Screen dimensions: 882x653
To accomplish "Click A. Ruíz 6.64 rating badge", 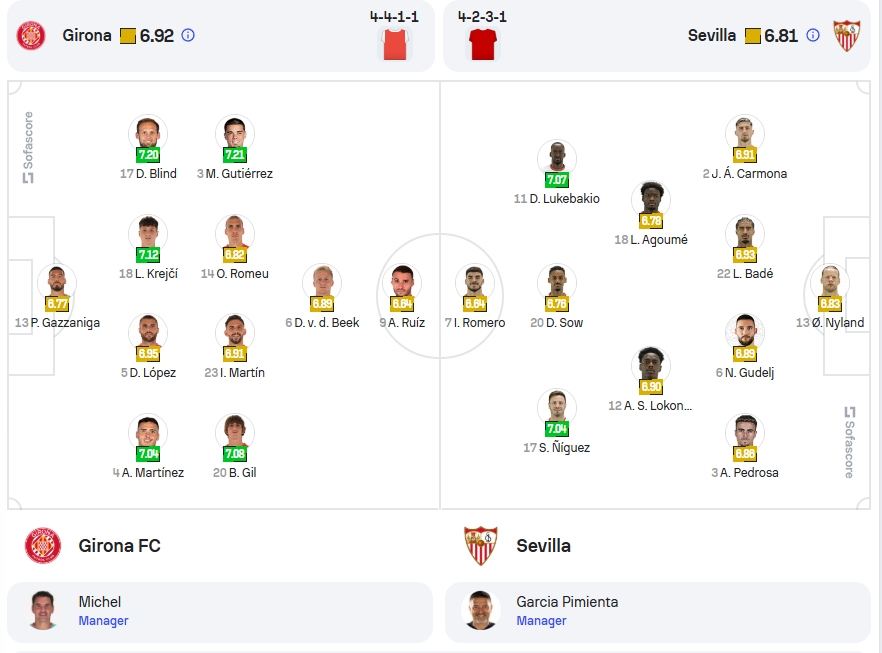I will pos(402,304).
